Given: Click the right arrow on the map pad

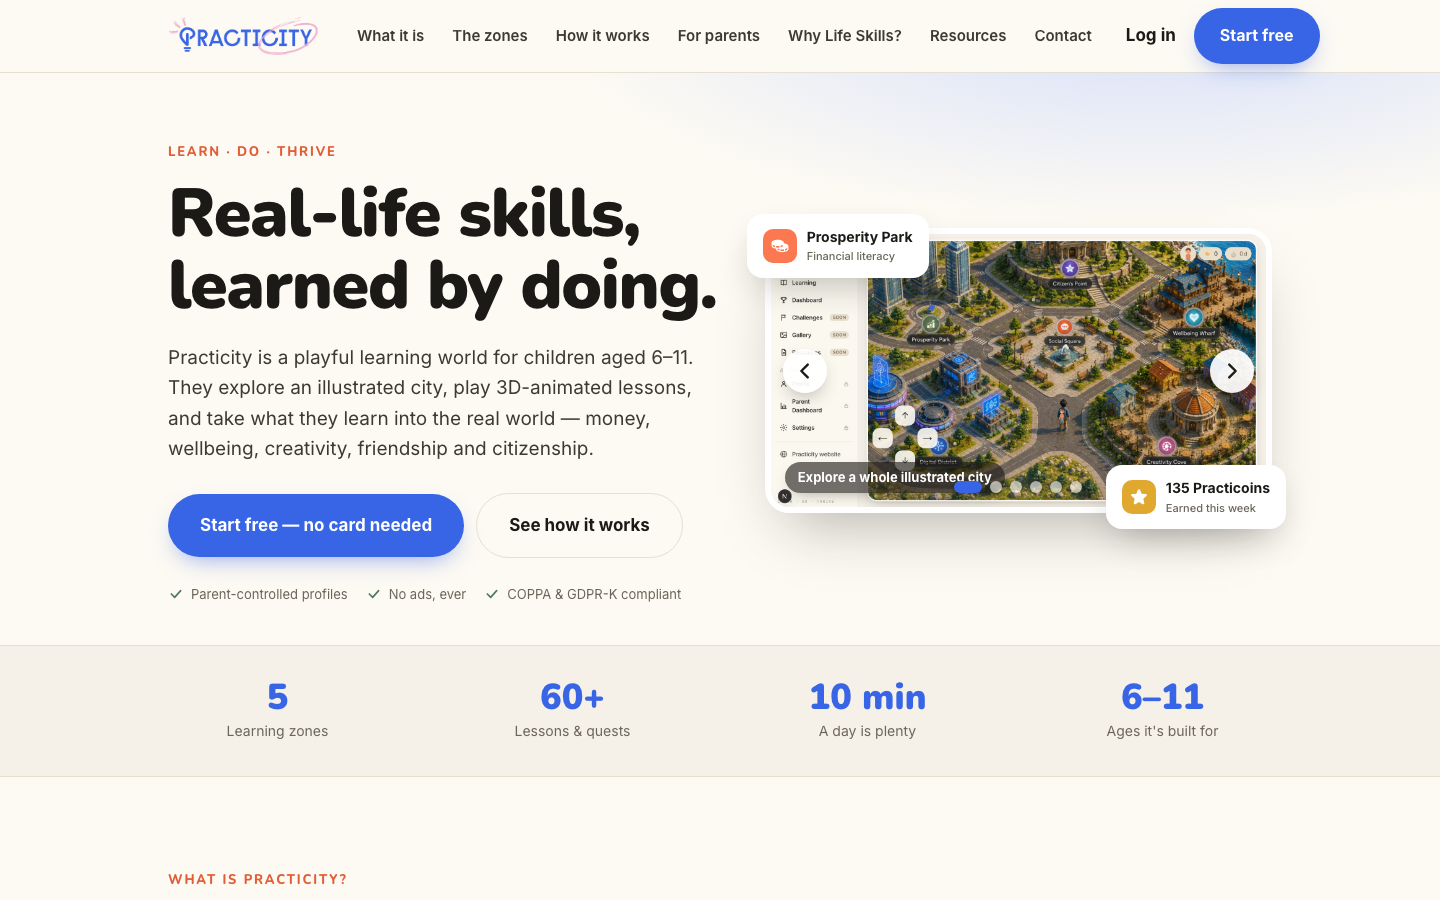Looking at the screenshot, I should pos(927,438).
